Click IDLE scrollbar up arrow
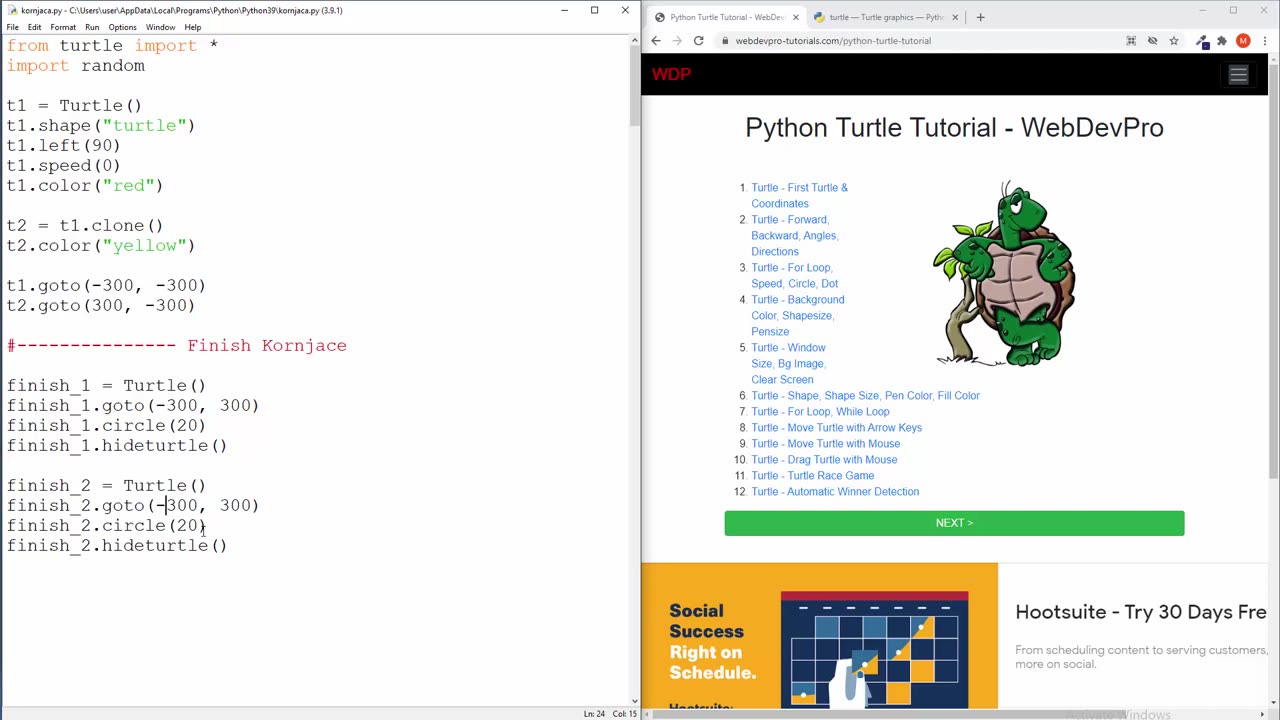 [635, 40]
